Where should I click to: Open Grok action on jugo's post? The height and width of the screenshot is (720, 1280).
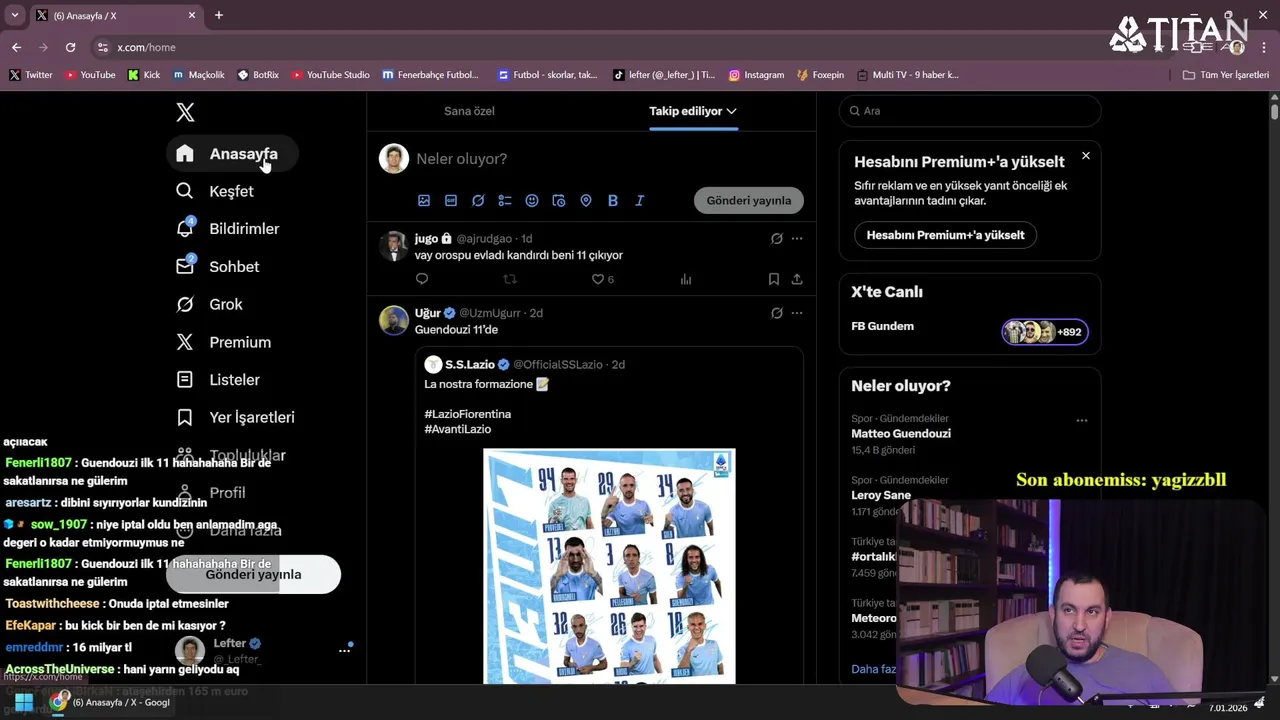click(777, 238)
